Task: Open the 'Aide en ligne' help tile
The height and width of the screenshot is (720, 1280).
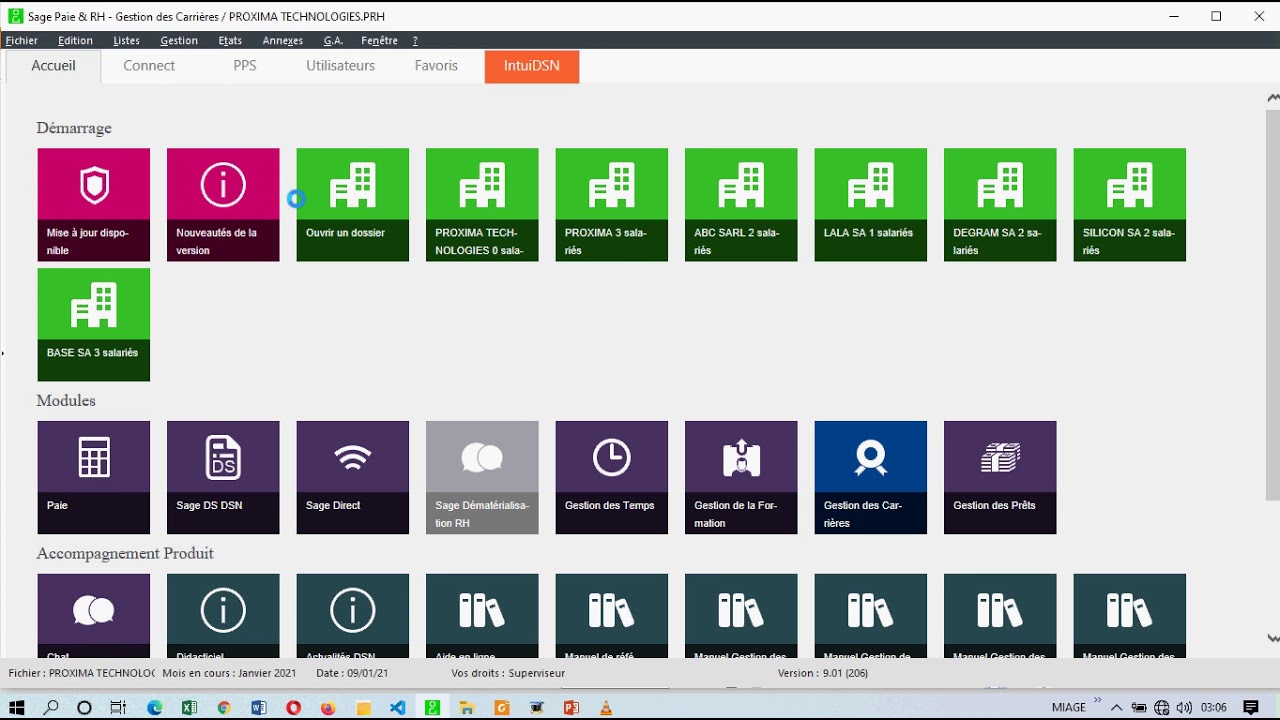Action: tap(482, 616)
